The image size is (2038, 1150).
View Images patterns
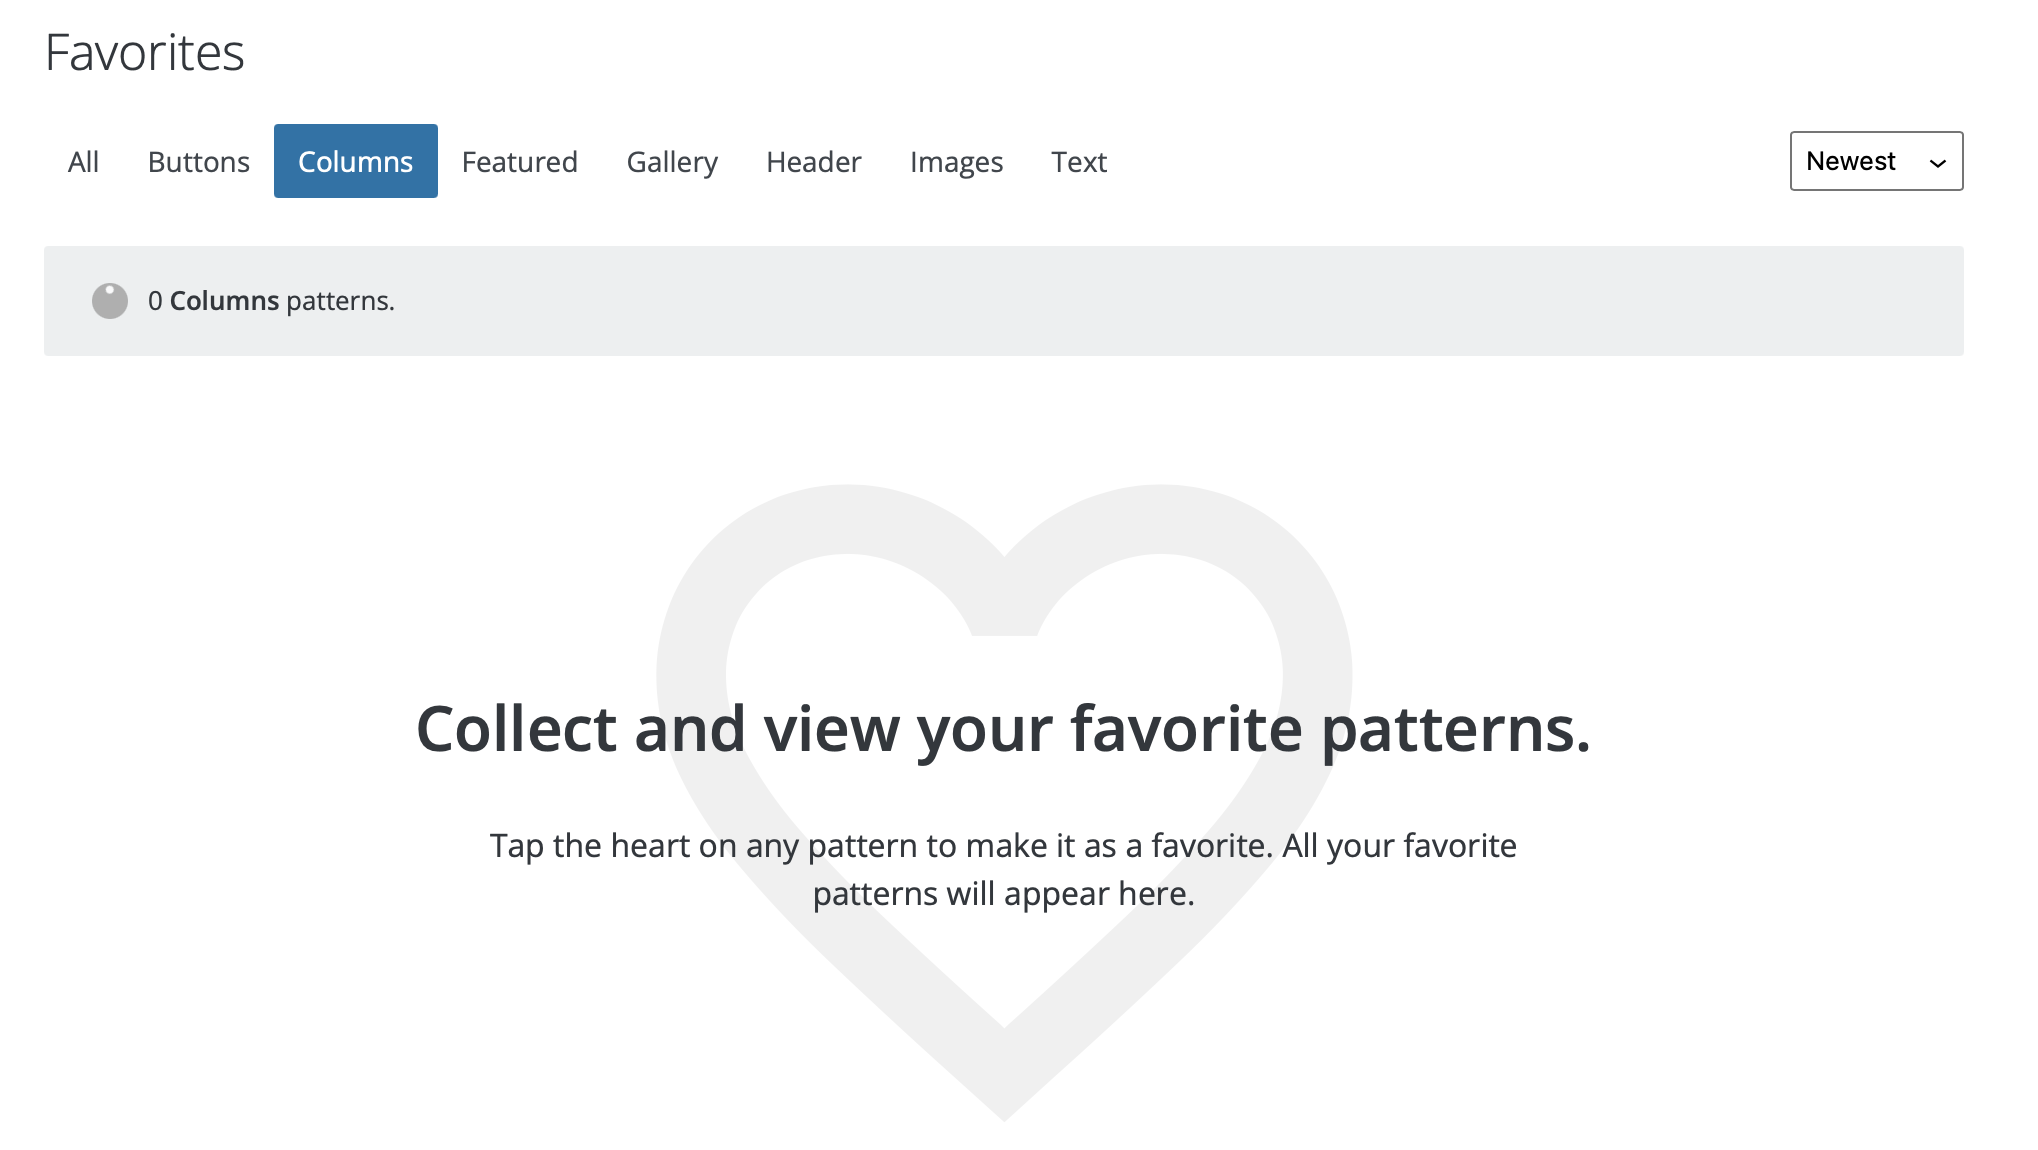click(x=956, y=161)
